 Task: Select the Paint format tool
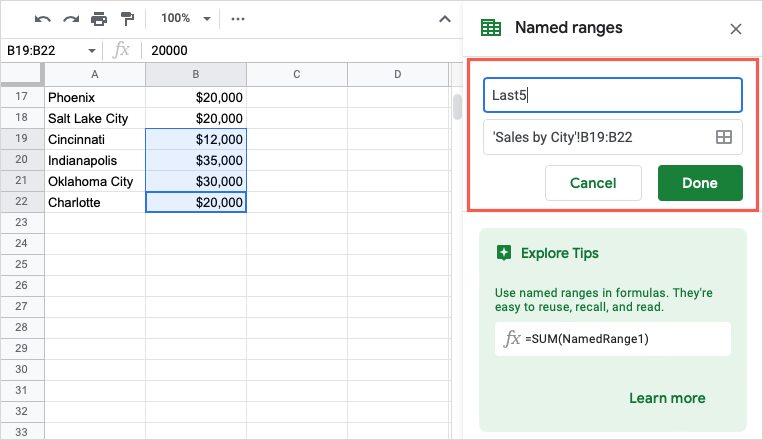pos(127,19)
